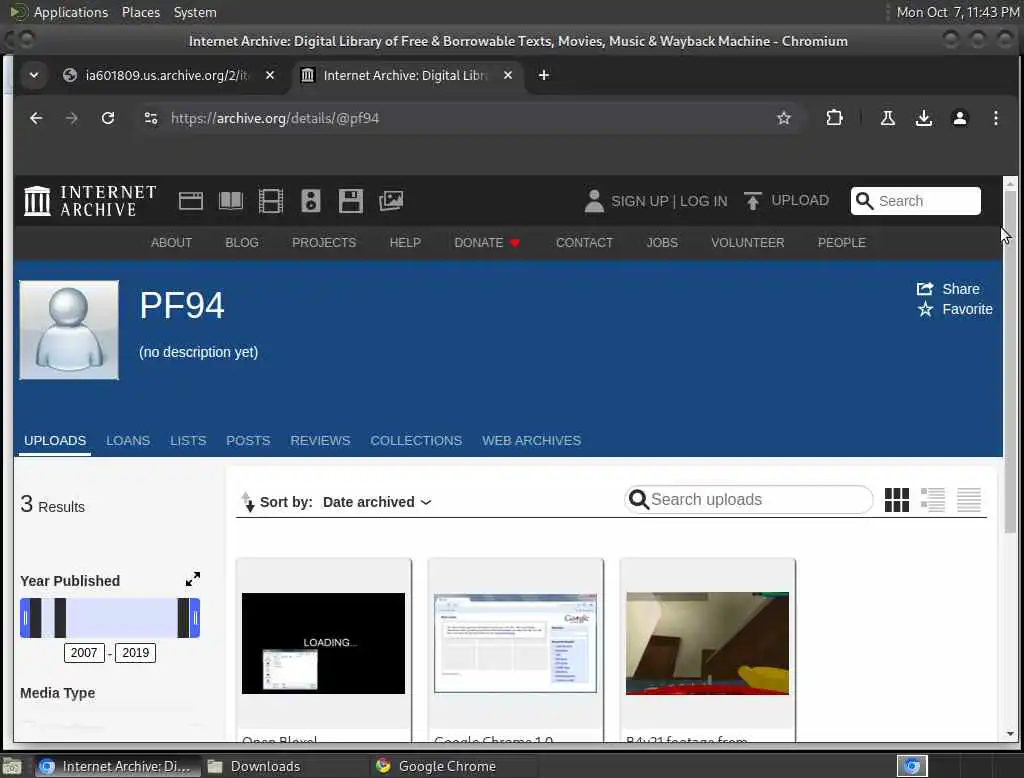Select the WEB ARCHIVES profile tab
The width and height of the screenshot is (1024, 778).
pyautogui.click(x=531, y=440)
